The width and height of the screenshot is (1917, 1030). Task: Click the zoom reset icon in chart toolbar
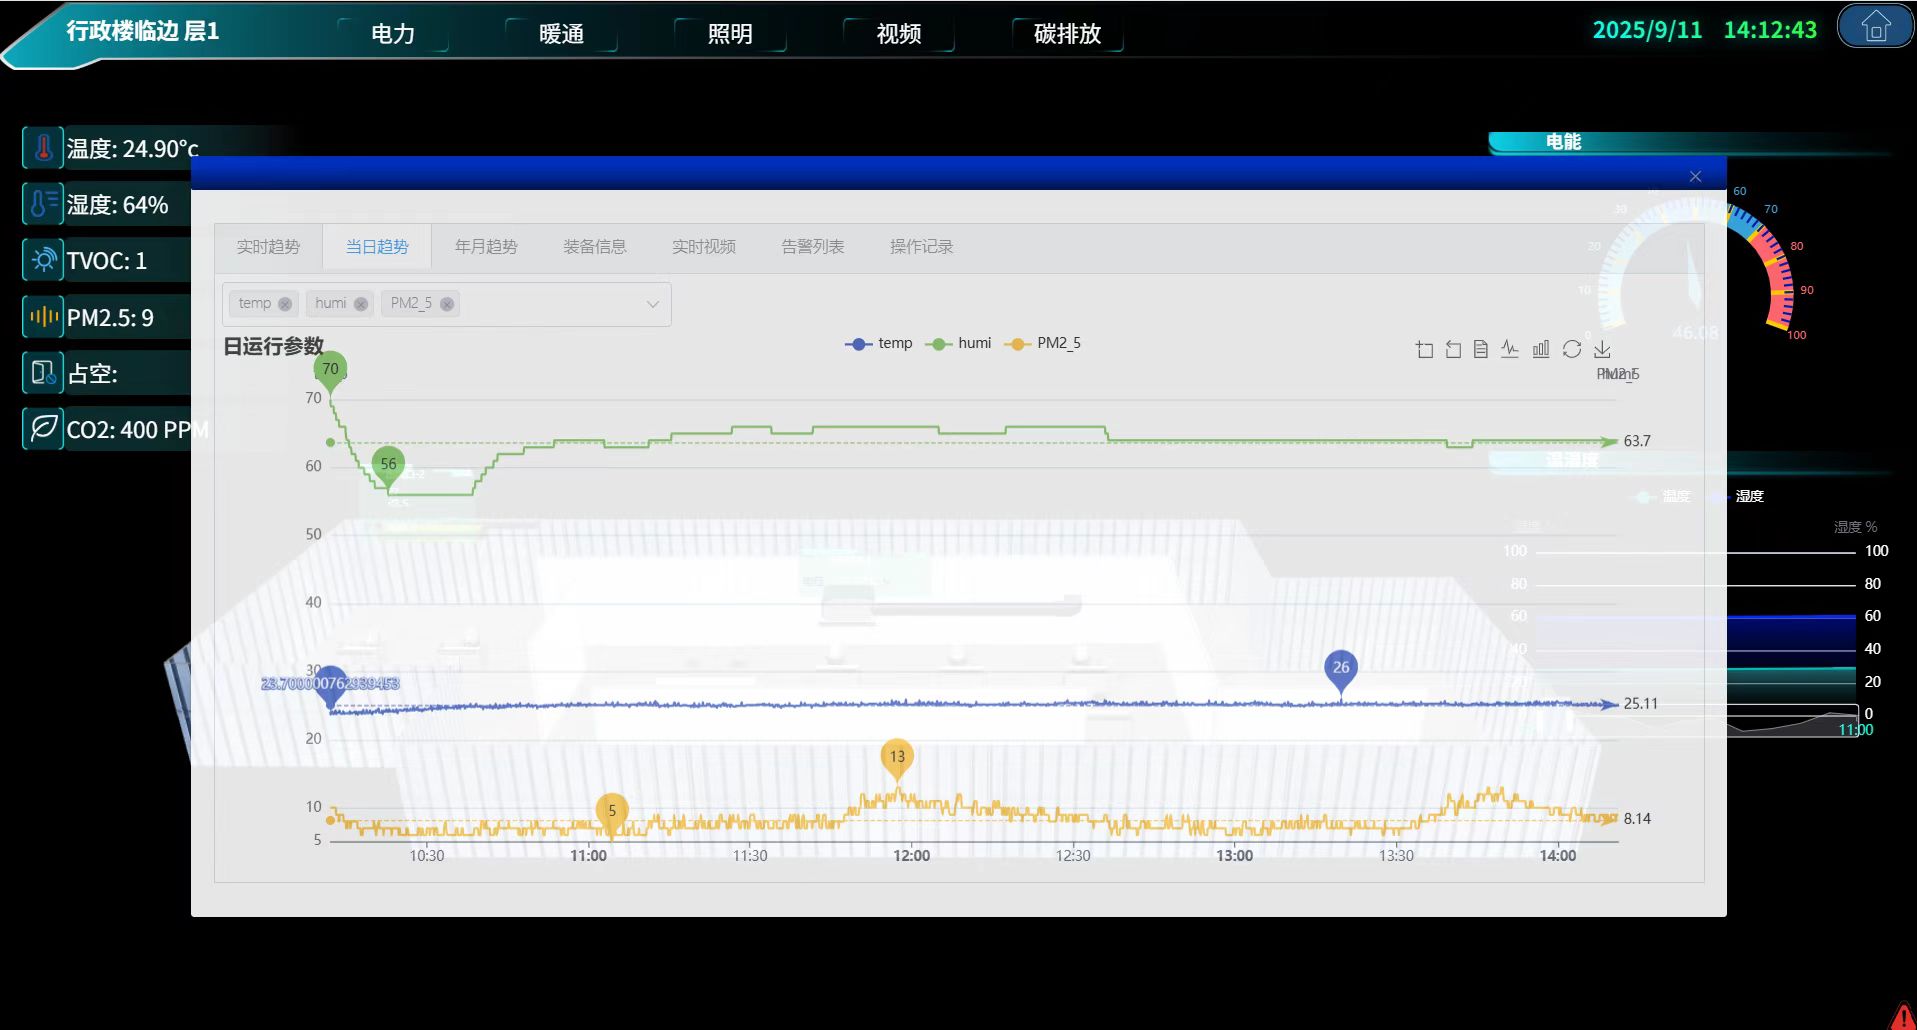click(x=1453, y=349)
